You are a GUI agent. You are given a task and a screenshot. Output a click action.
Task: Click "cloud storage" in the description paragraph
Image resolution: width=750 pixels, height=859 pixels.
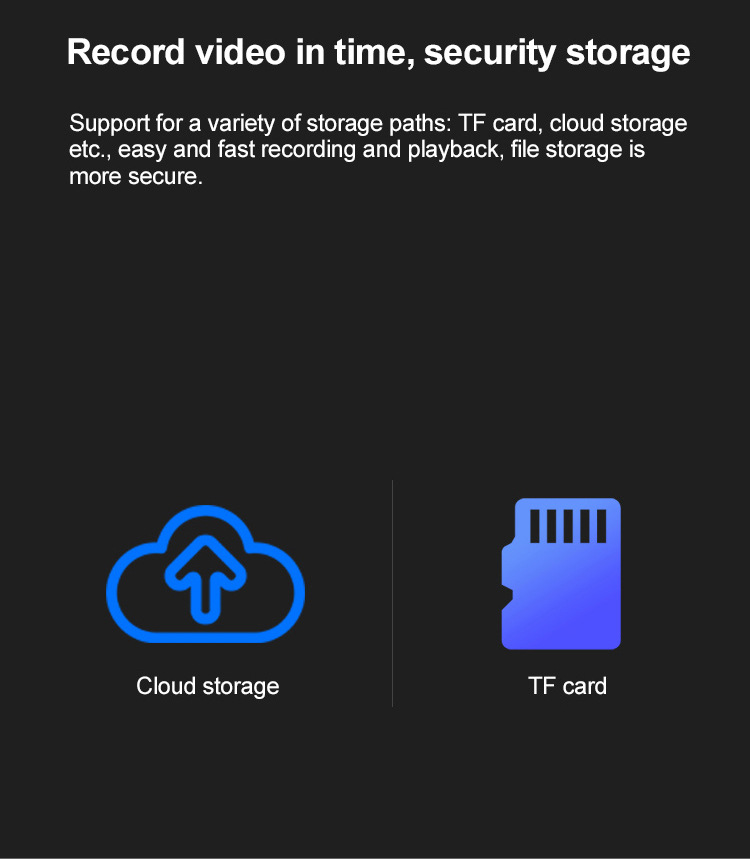click(x=618, y=124)
